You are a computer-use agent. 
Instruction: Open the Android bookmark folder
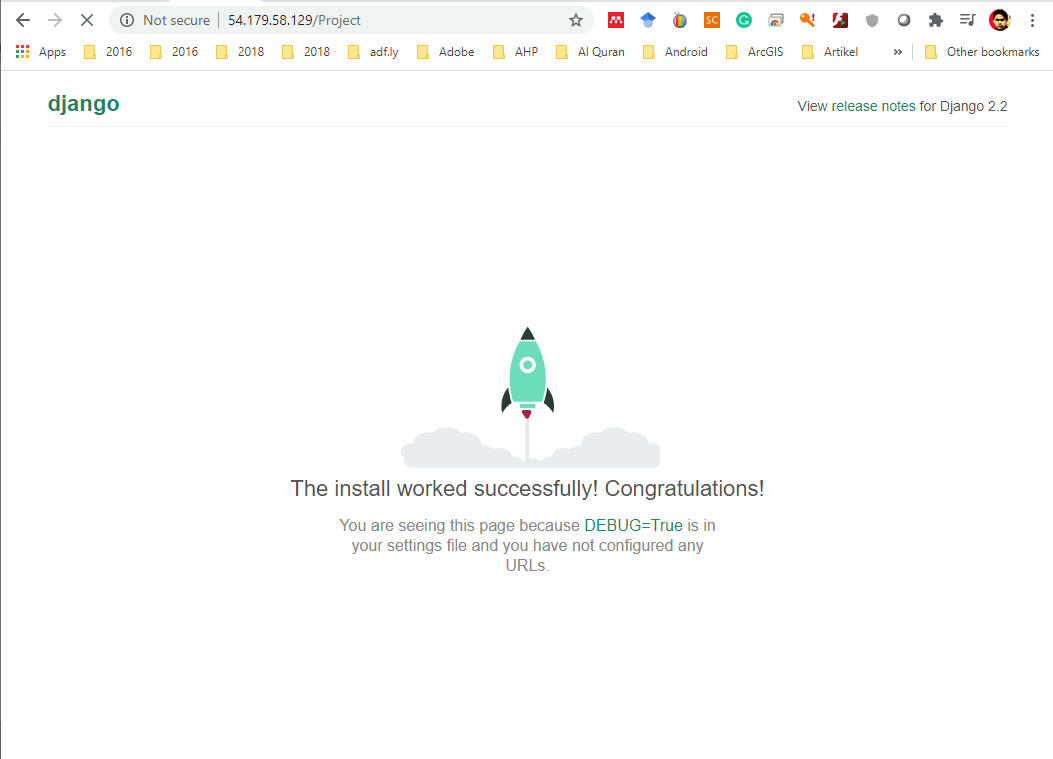point(675,52)
